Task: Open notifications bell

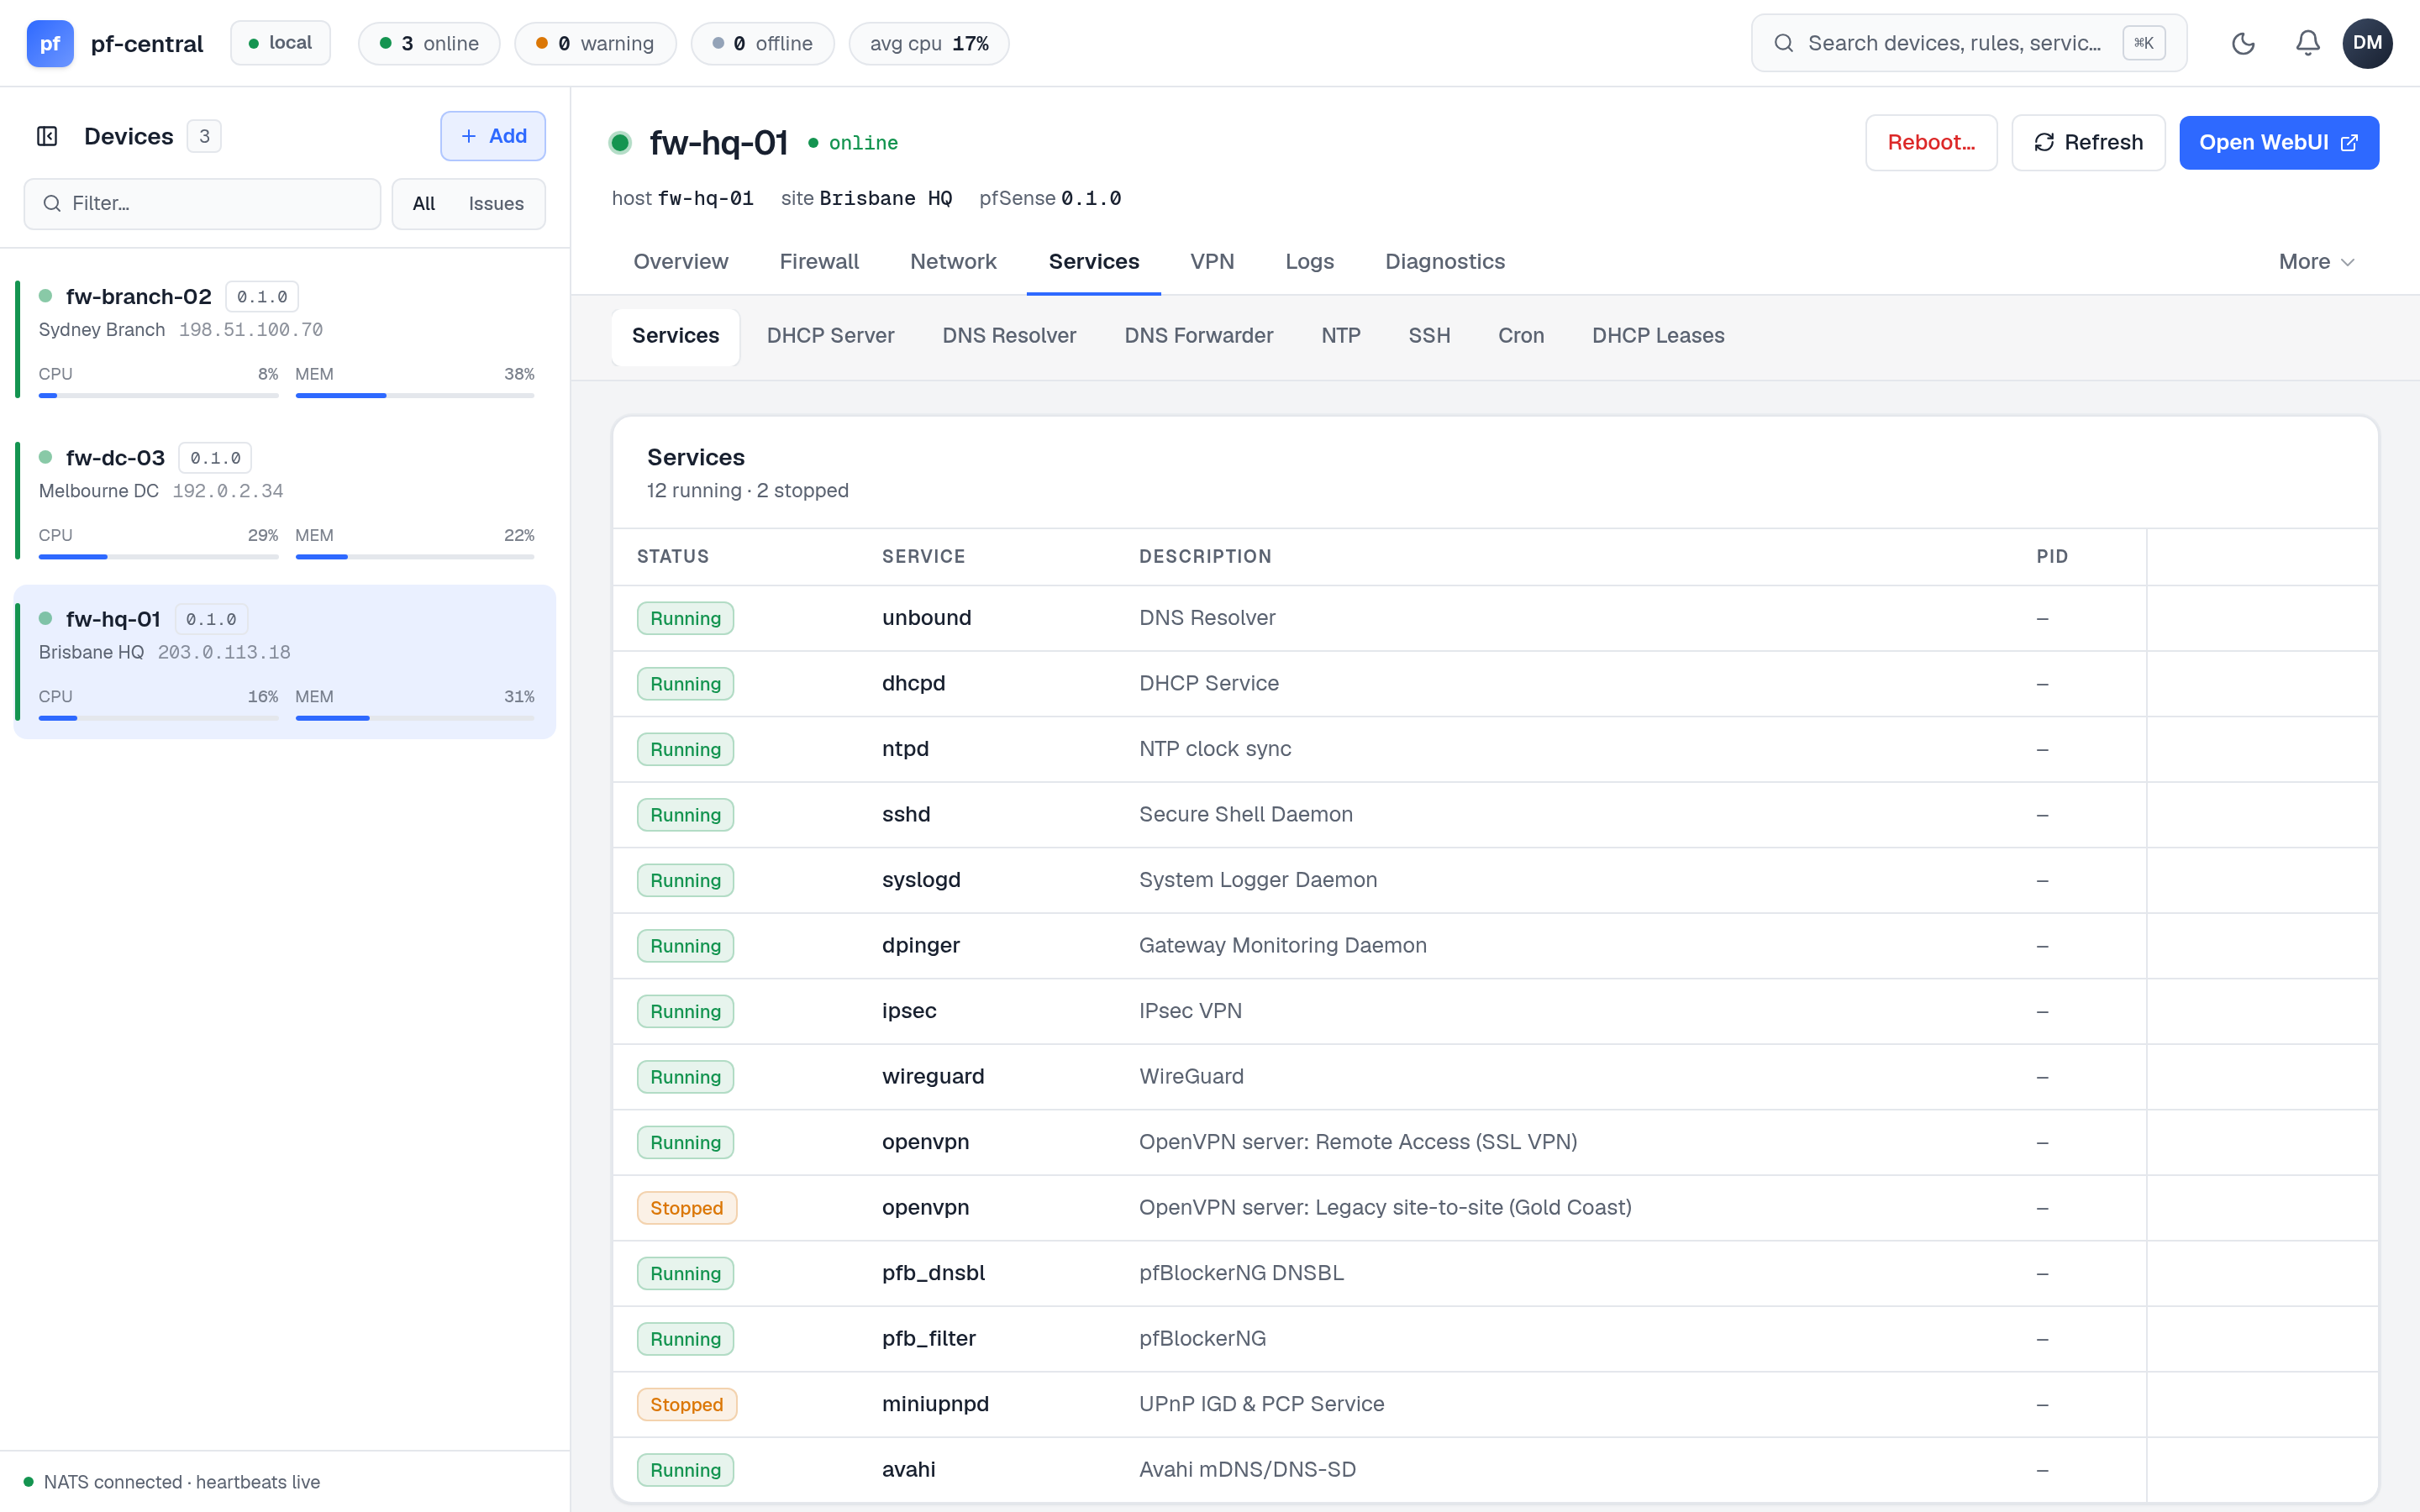Action: tap(2308, 43)
